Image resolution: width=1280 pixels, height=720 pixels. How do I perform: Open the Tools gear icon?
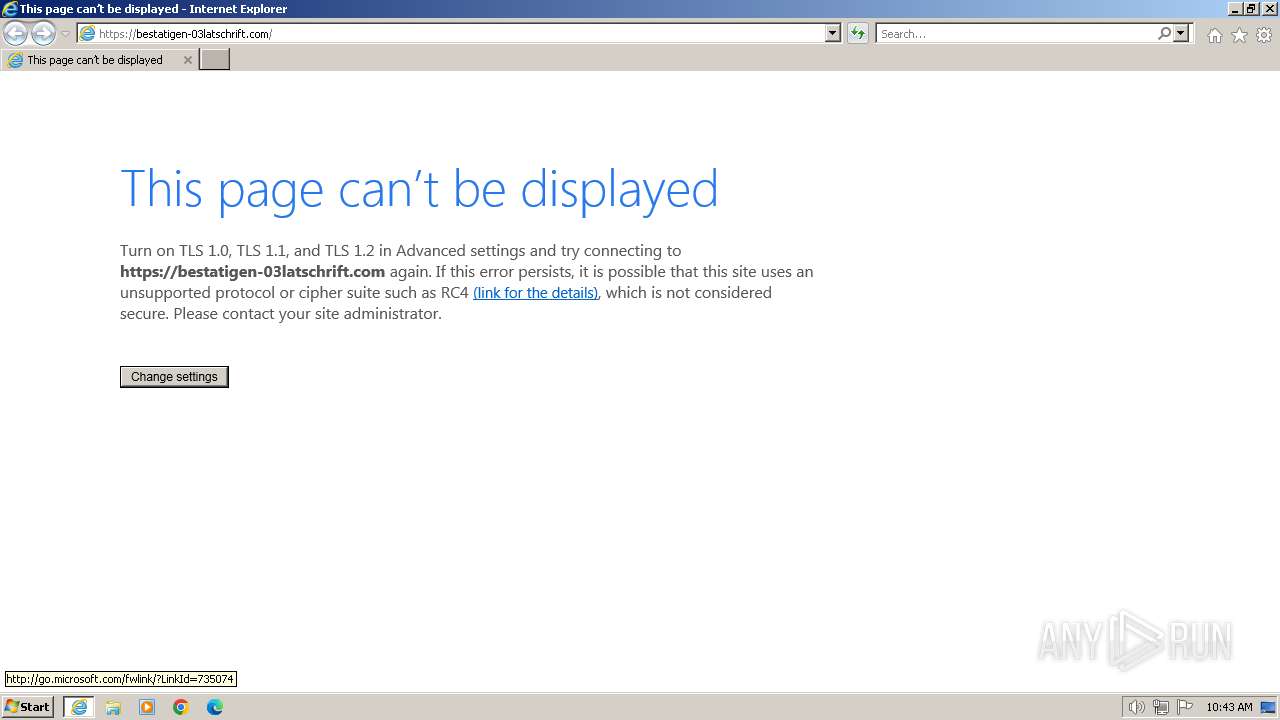(x=1264, y=35)
